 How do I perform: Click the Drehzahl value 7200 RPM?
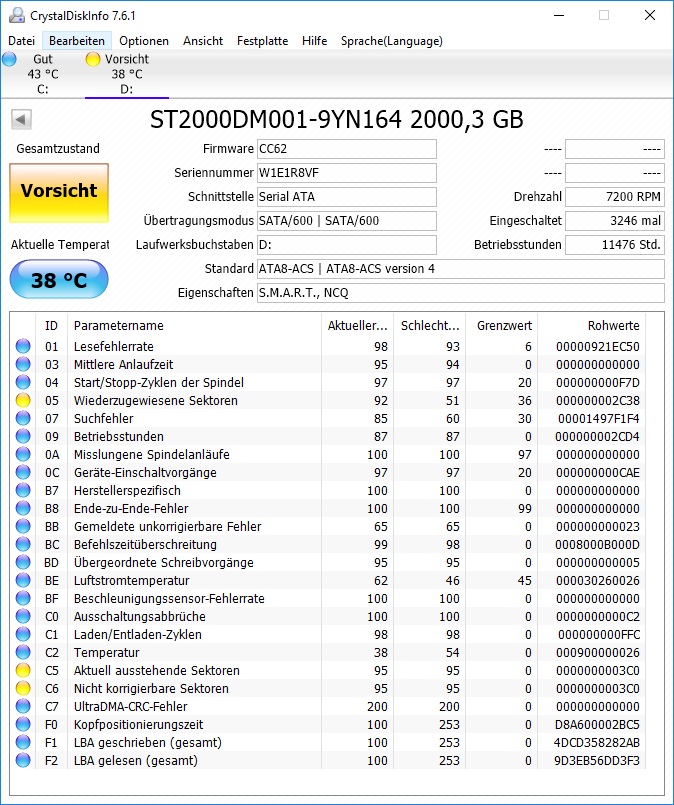(614, 197)
